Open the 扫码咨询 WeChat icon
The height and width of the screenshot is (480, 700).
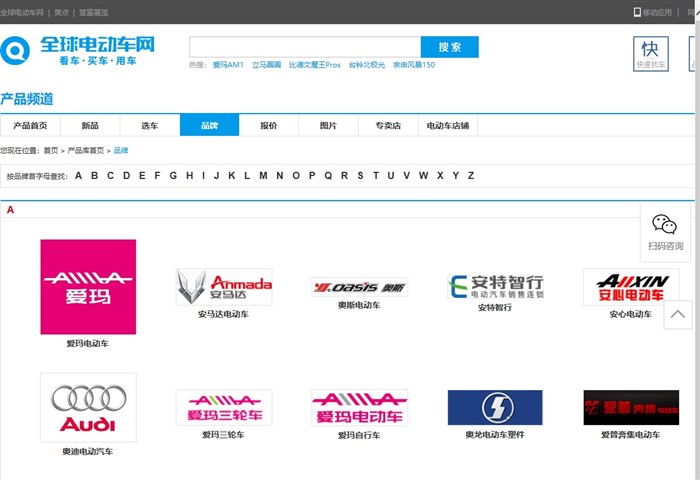click(665, 224)
